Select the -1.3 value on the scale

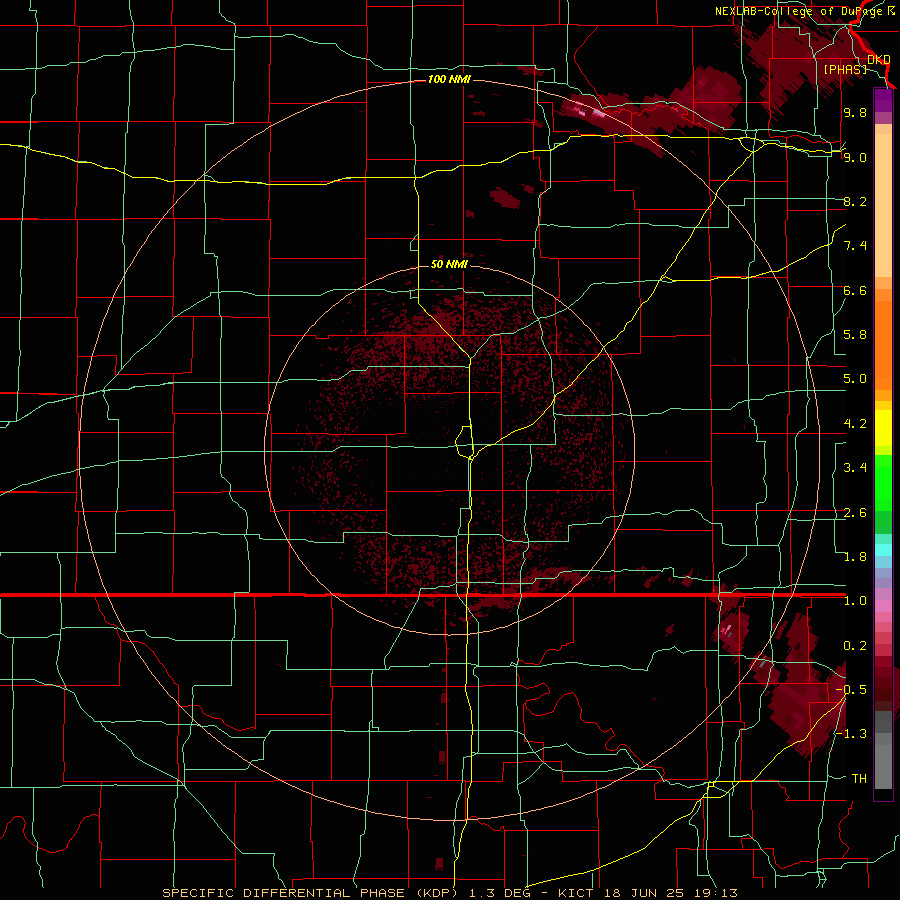851,734
